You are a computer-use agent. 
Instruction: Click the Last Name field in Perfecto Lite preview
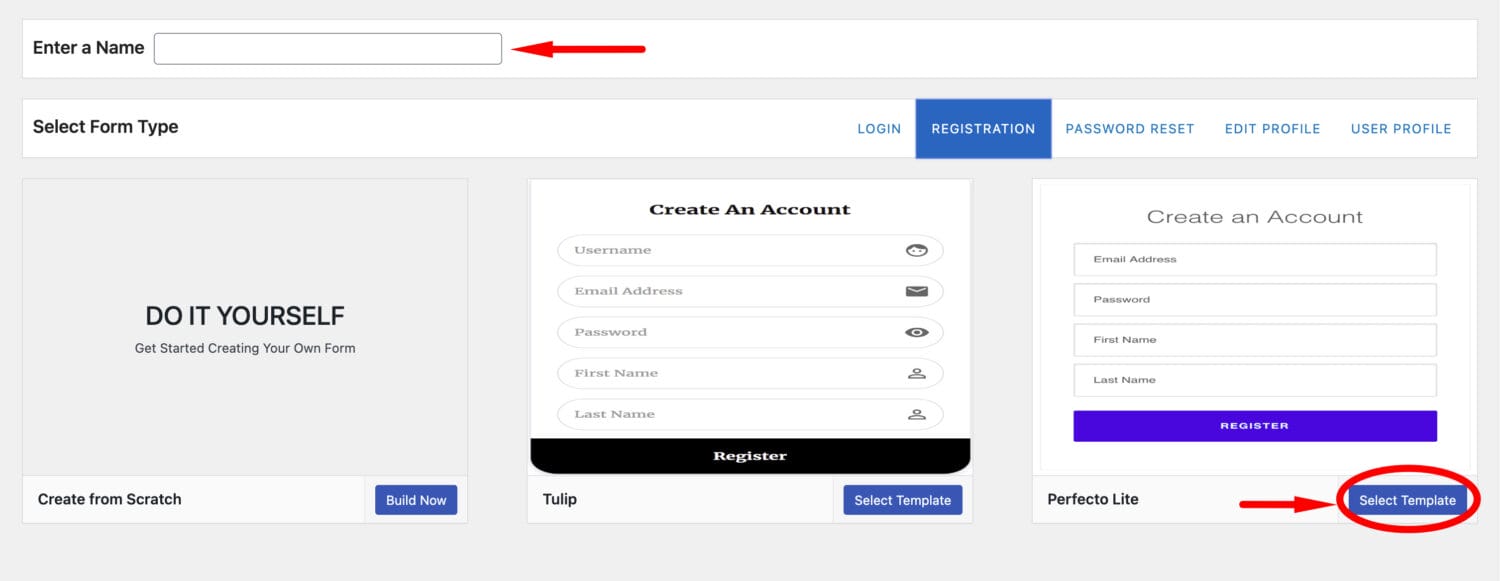(1255, 380)
